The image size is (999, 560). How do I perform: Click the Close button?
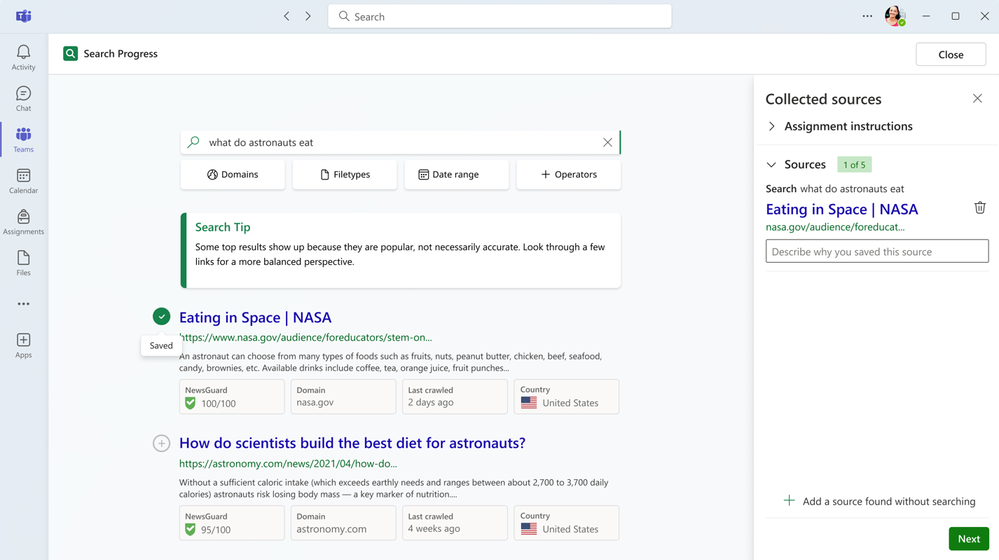951,54
